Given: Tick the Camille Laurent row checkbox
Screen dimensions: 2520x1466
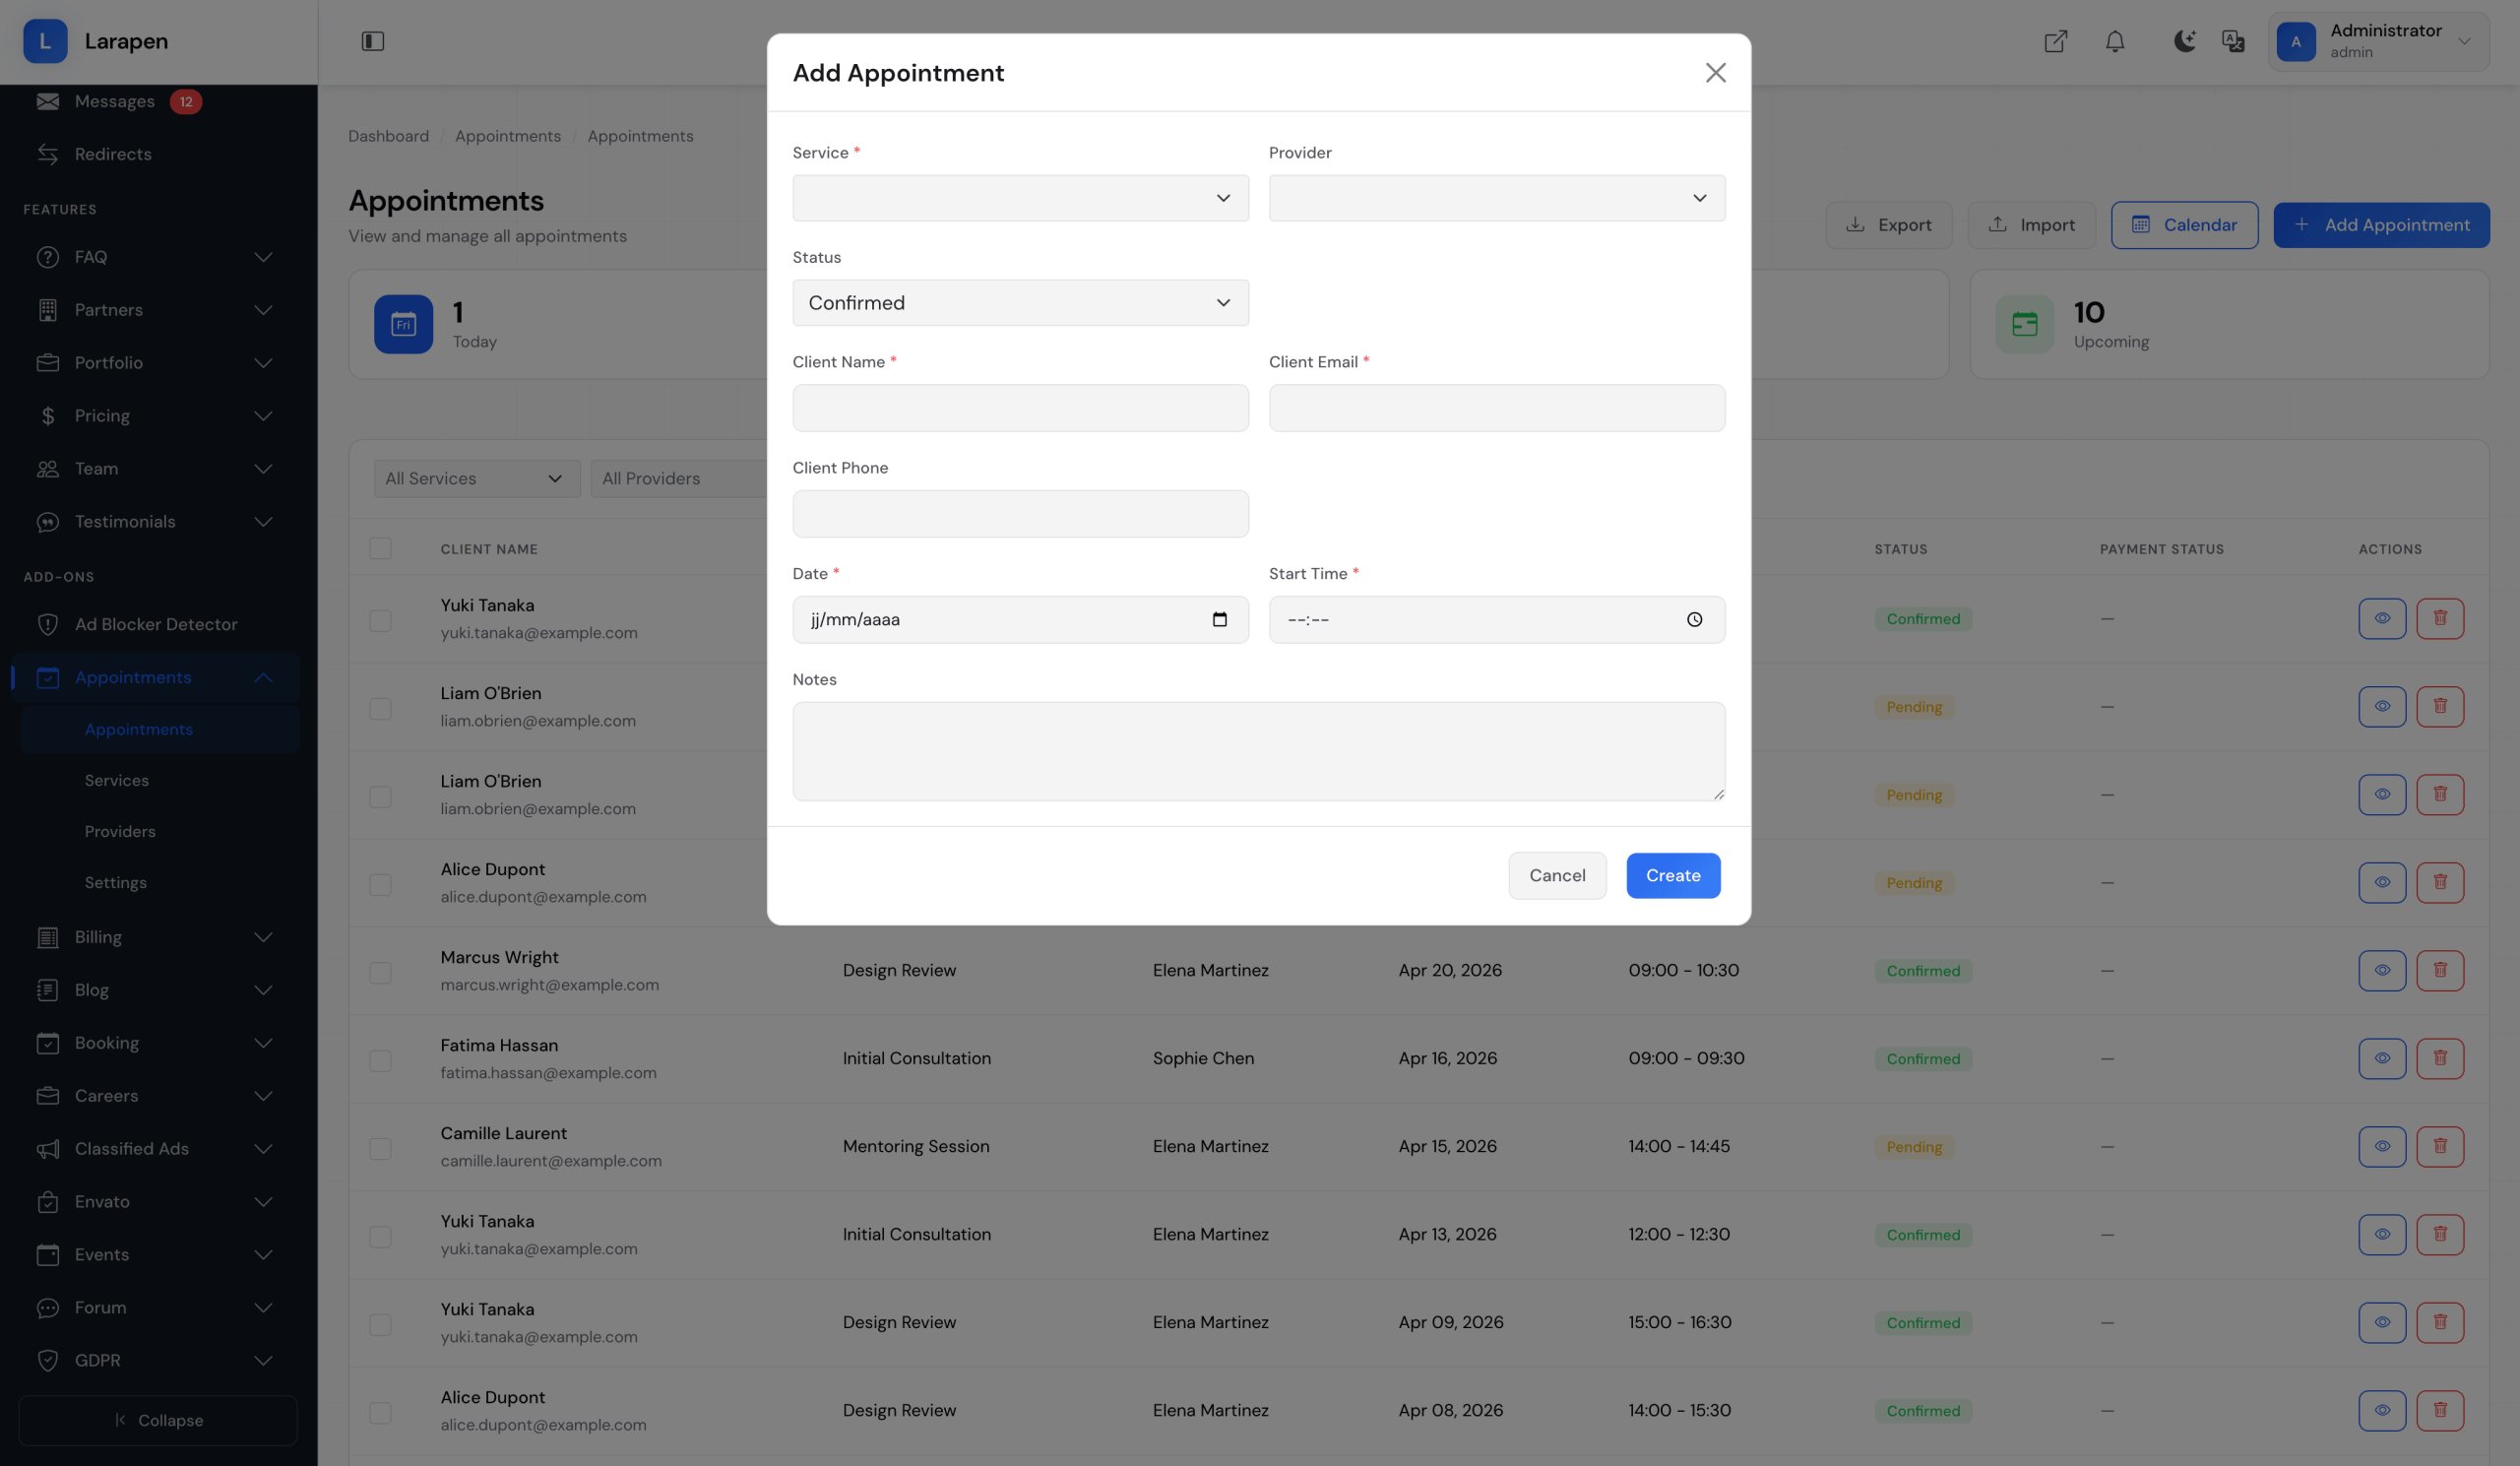Looking at the screenshot, I should (x=380, y=1148).
